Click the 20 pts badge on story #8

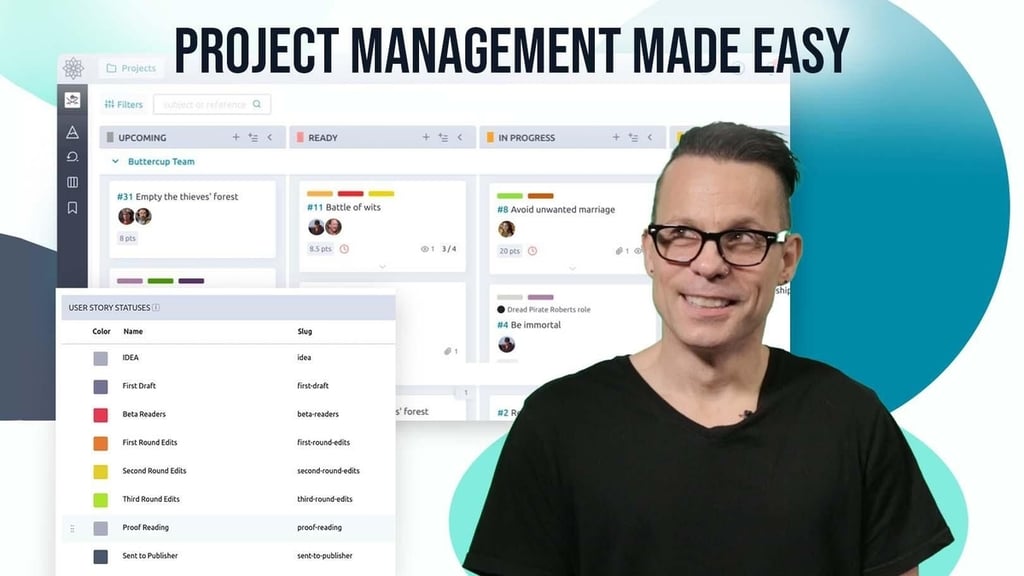pos(509,251)
